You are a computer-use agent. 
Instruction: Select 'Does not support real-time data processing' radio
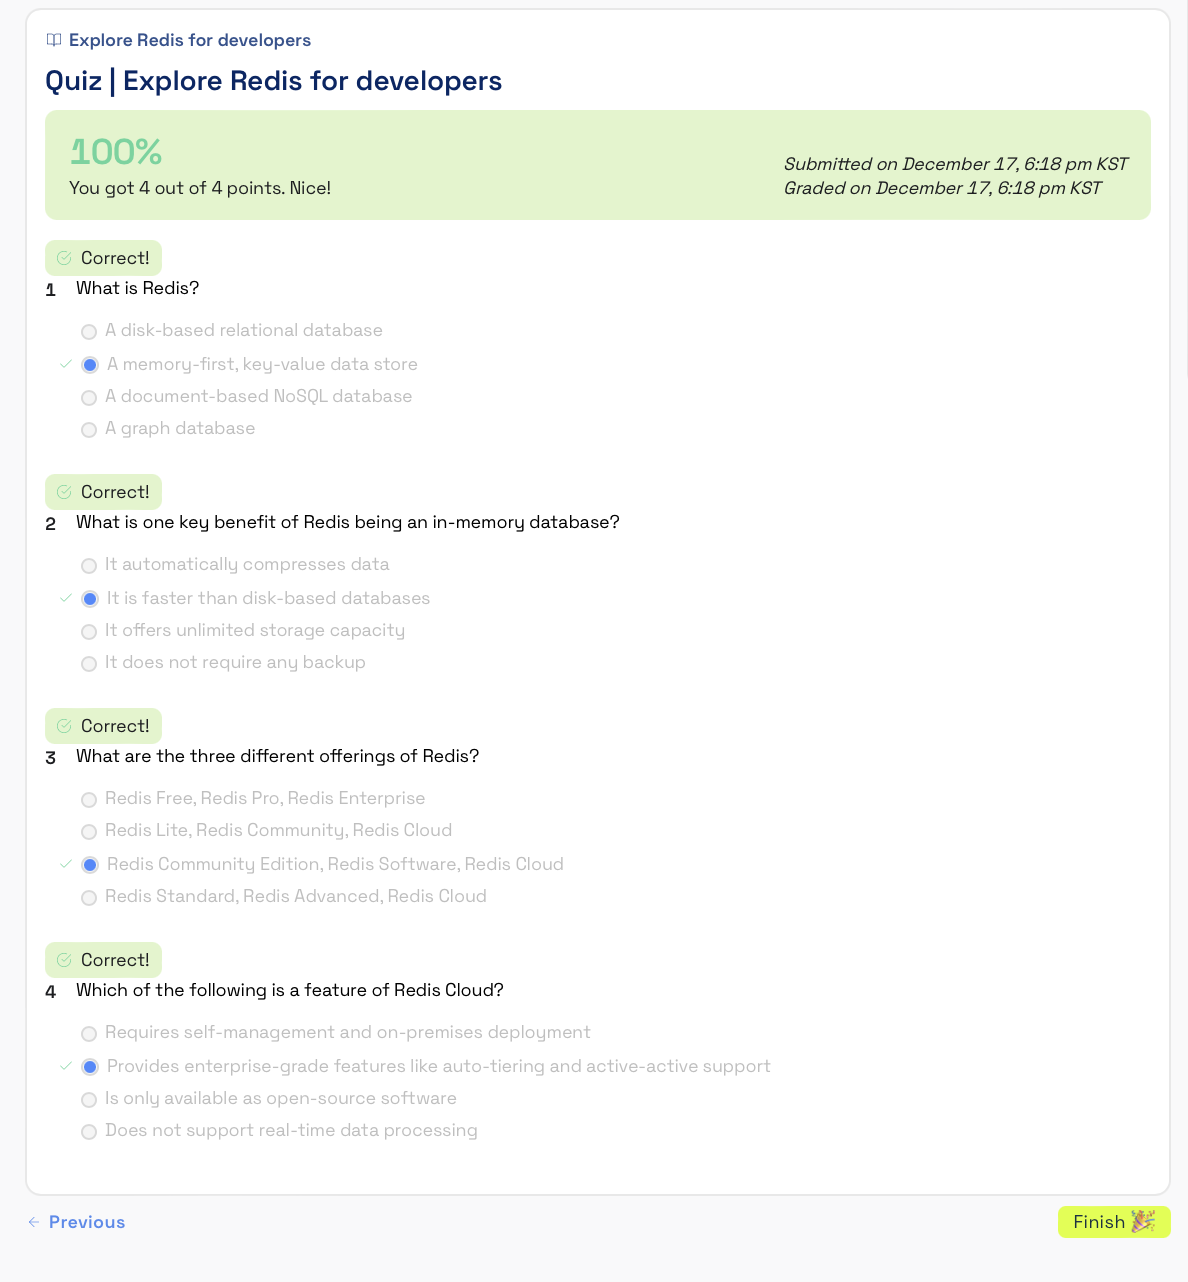coord(89,1131)
